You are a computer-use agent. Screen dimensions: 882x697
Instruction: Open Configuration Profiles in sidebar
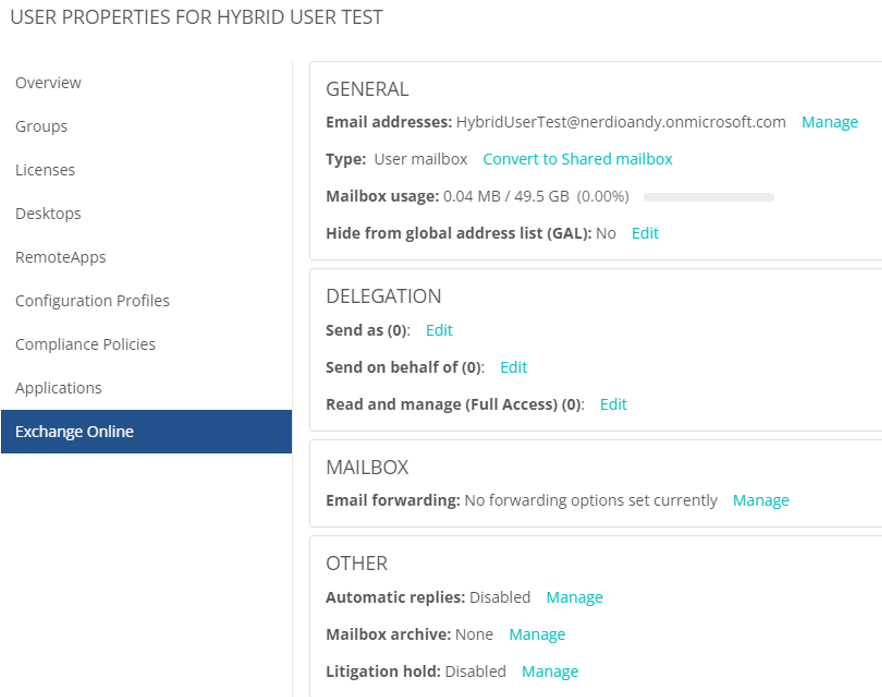(x=92, y=300)
